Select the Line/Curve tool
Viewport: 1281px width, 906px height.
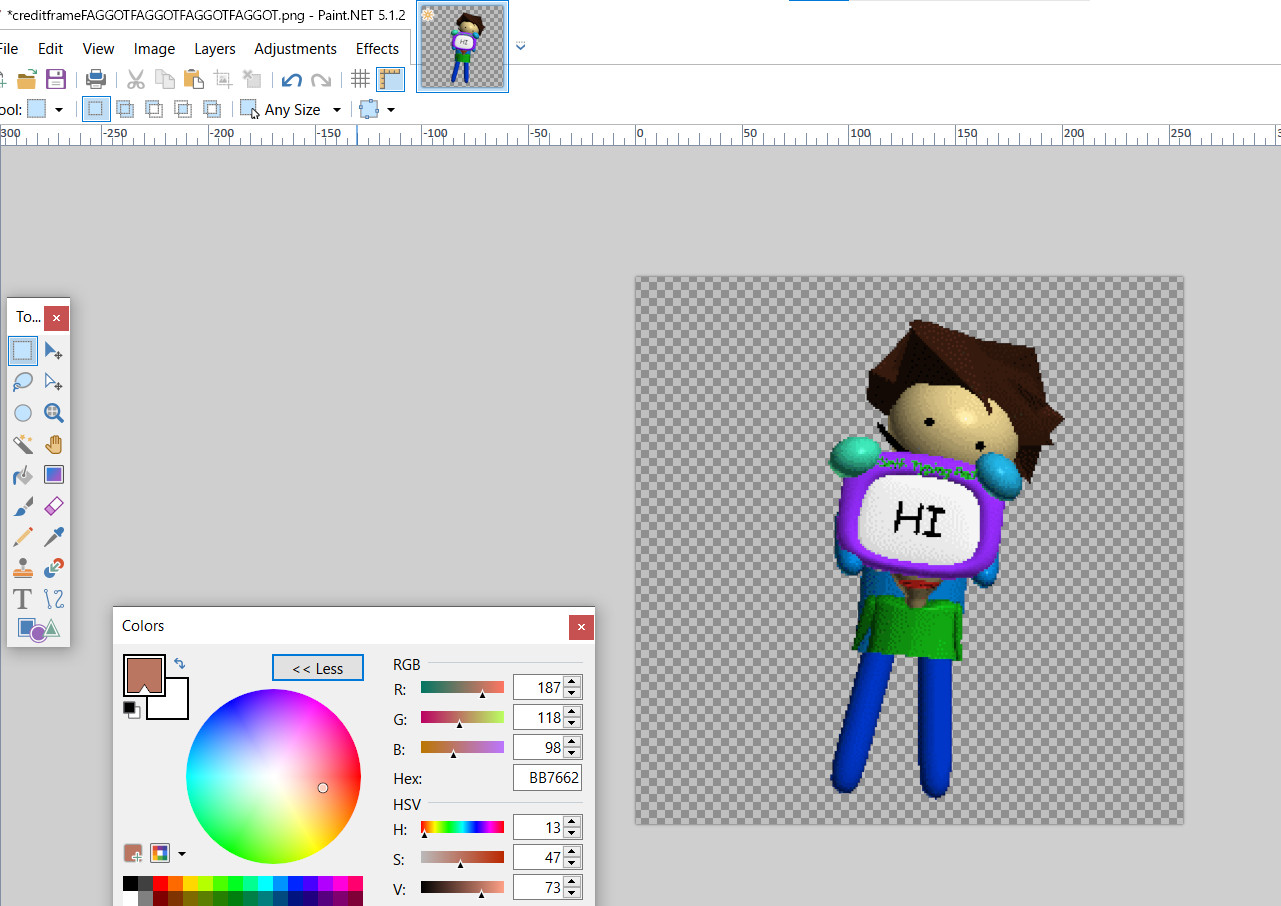pos(54,599)
